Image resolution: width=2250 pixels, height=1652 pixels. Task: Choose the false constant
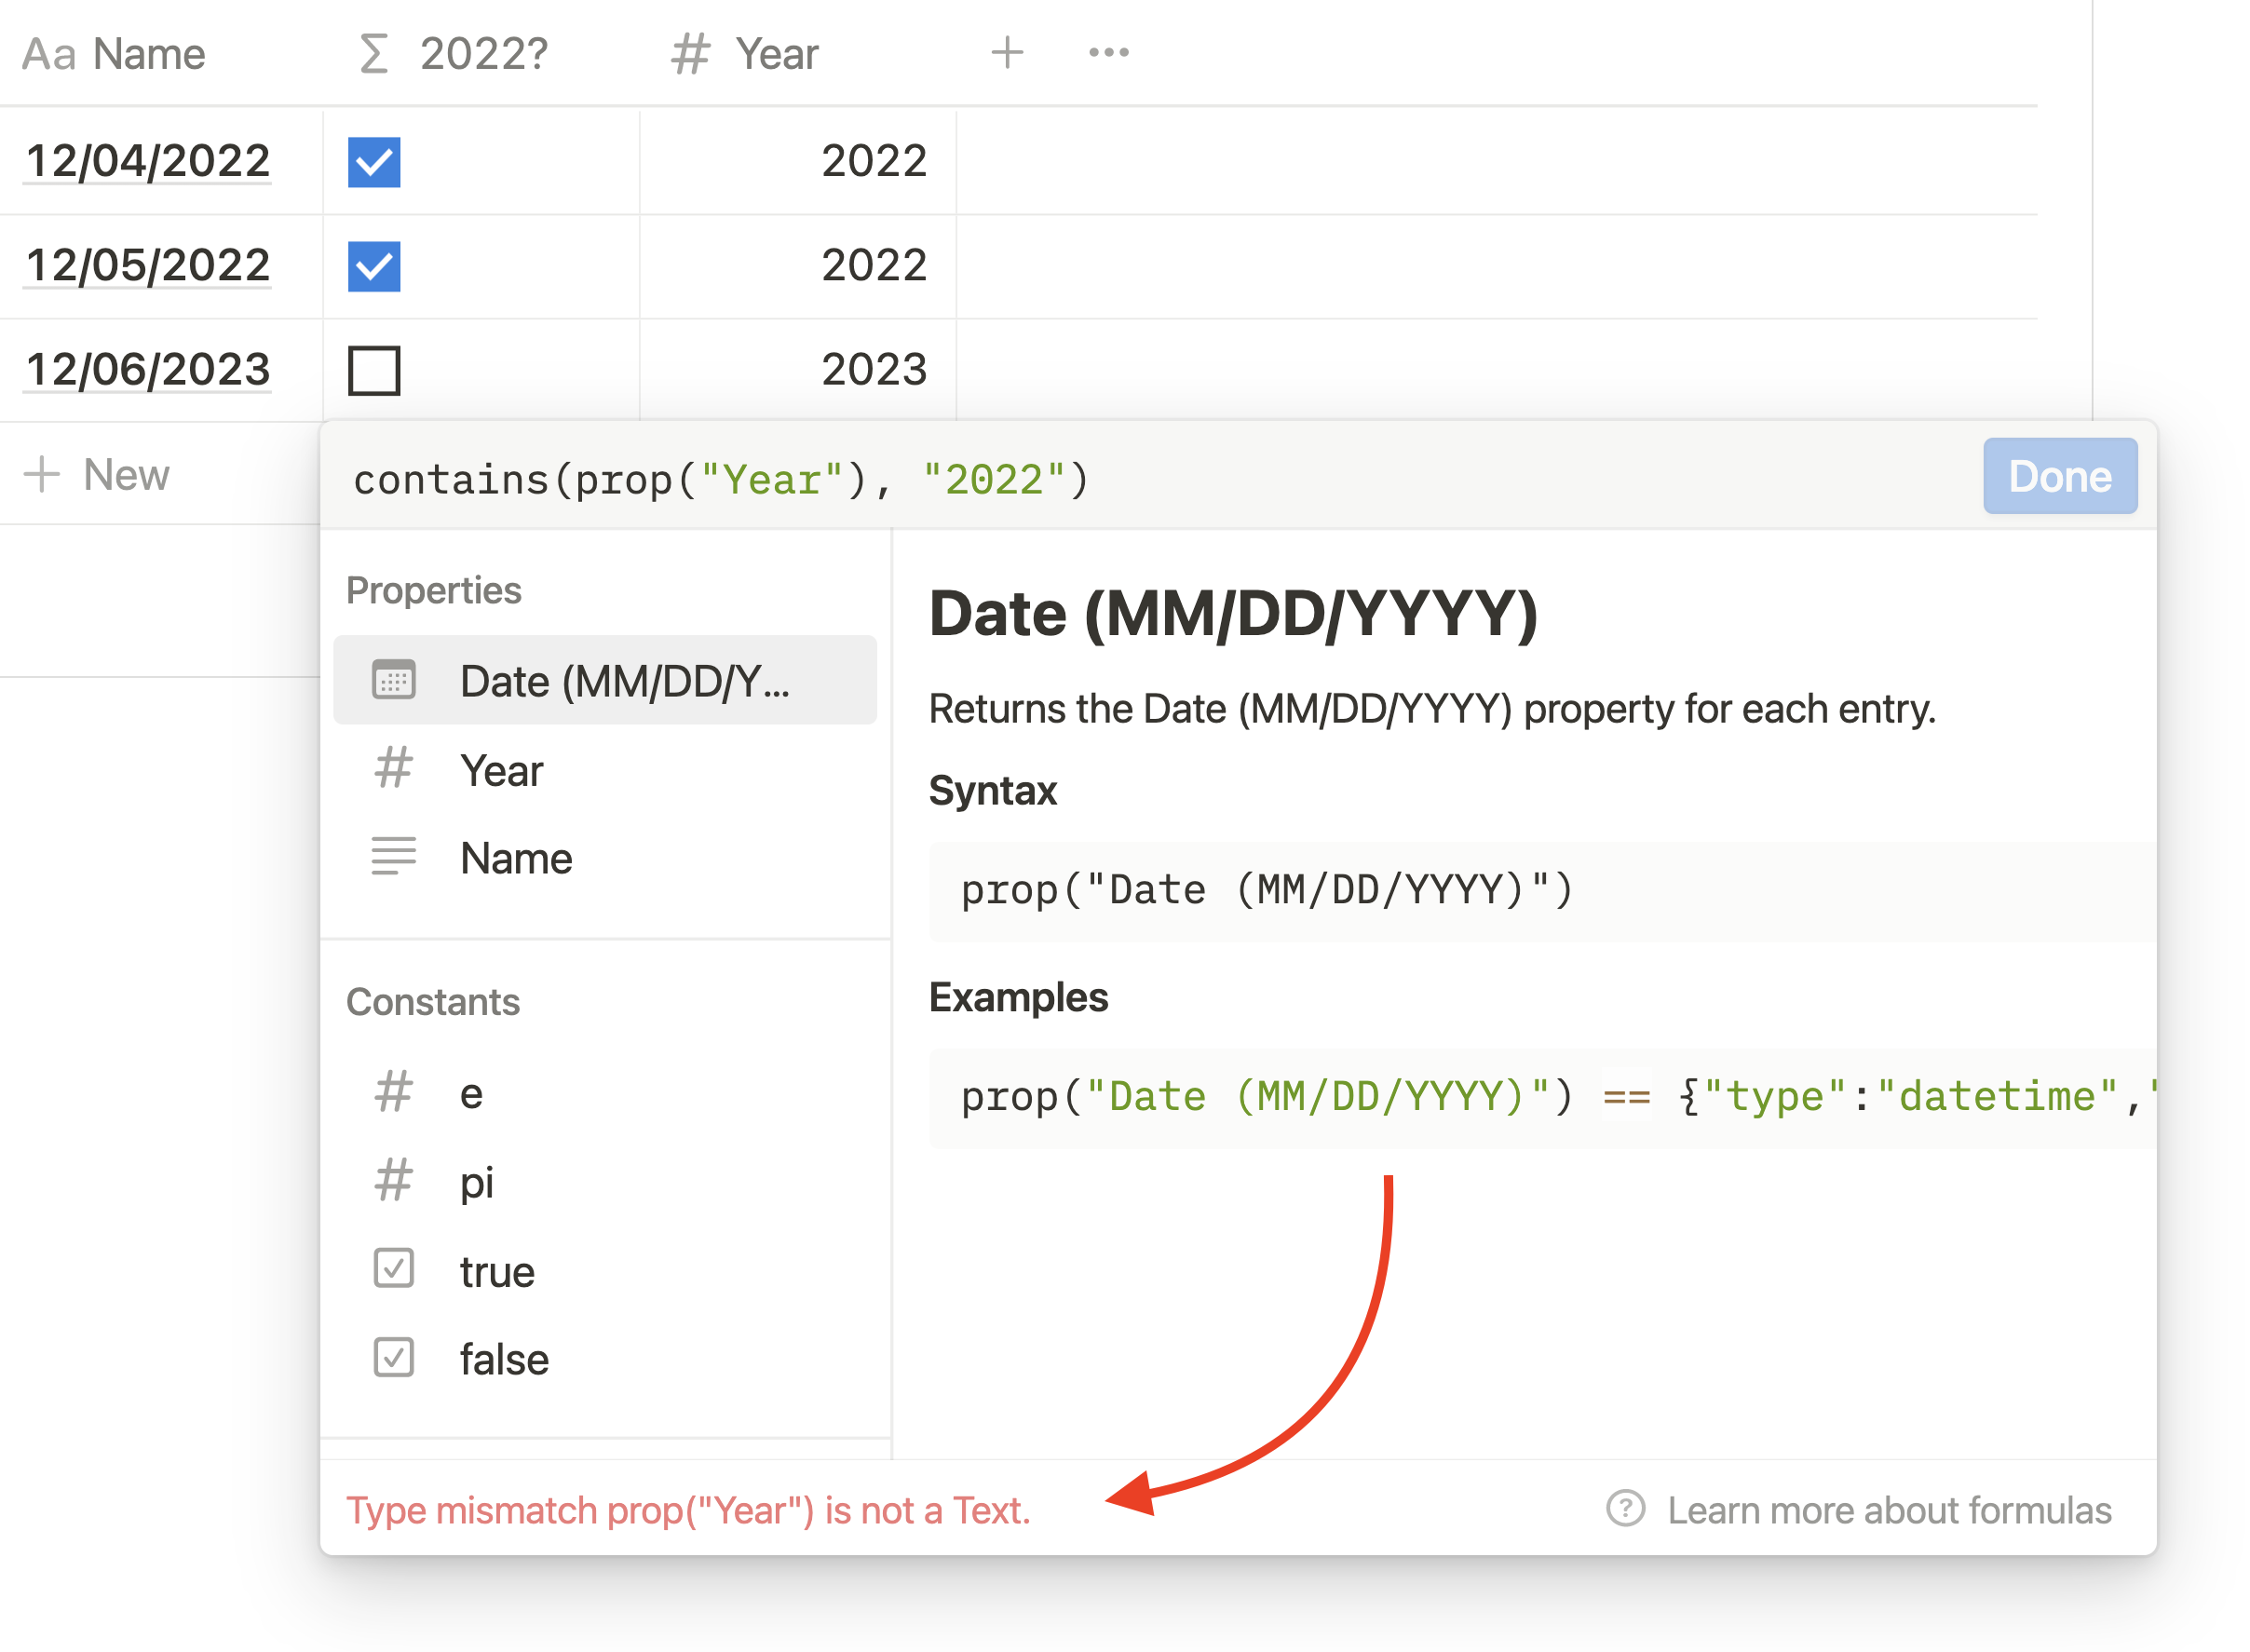click(x=504, y=1359)
